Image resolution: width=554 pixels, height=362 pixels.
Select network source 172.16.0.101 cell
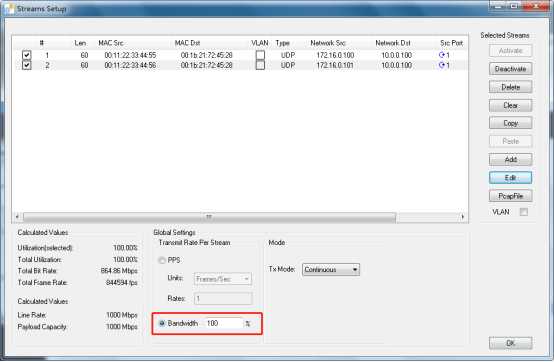335,65
